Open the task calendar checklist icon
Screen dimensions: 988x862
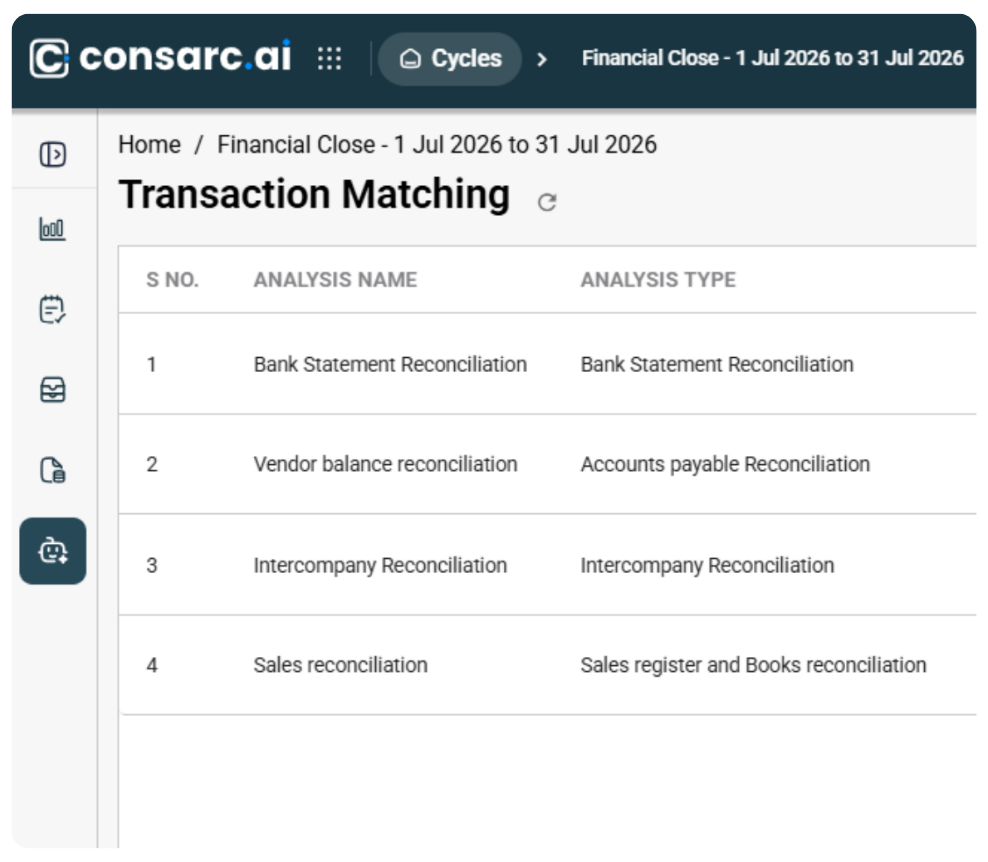[52, 309]
